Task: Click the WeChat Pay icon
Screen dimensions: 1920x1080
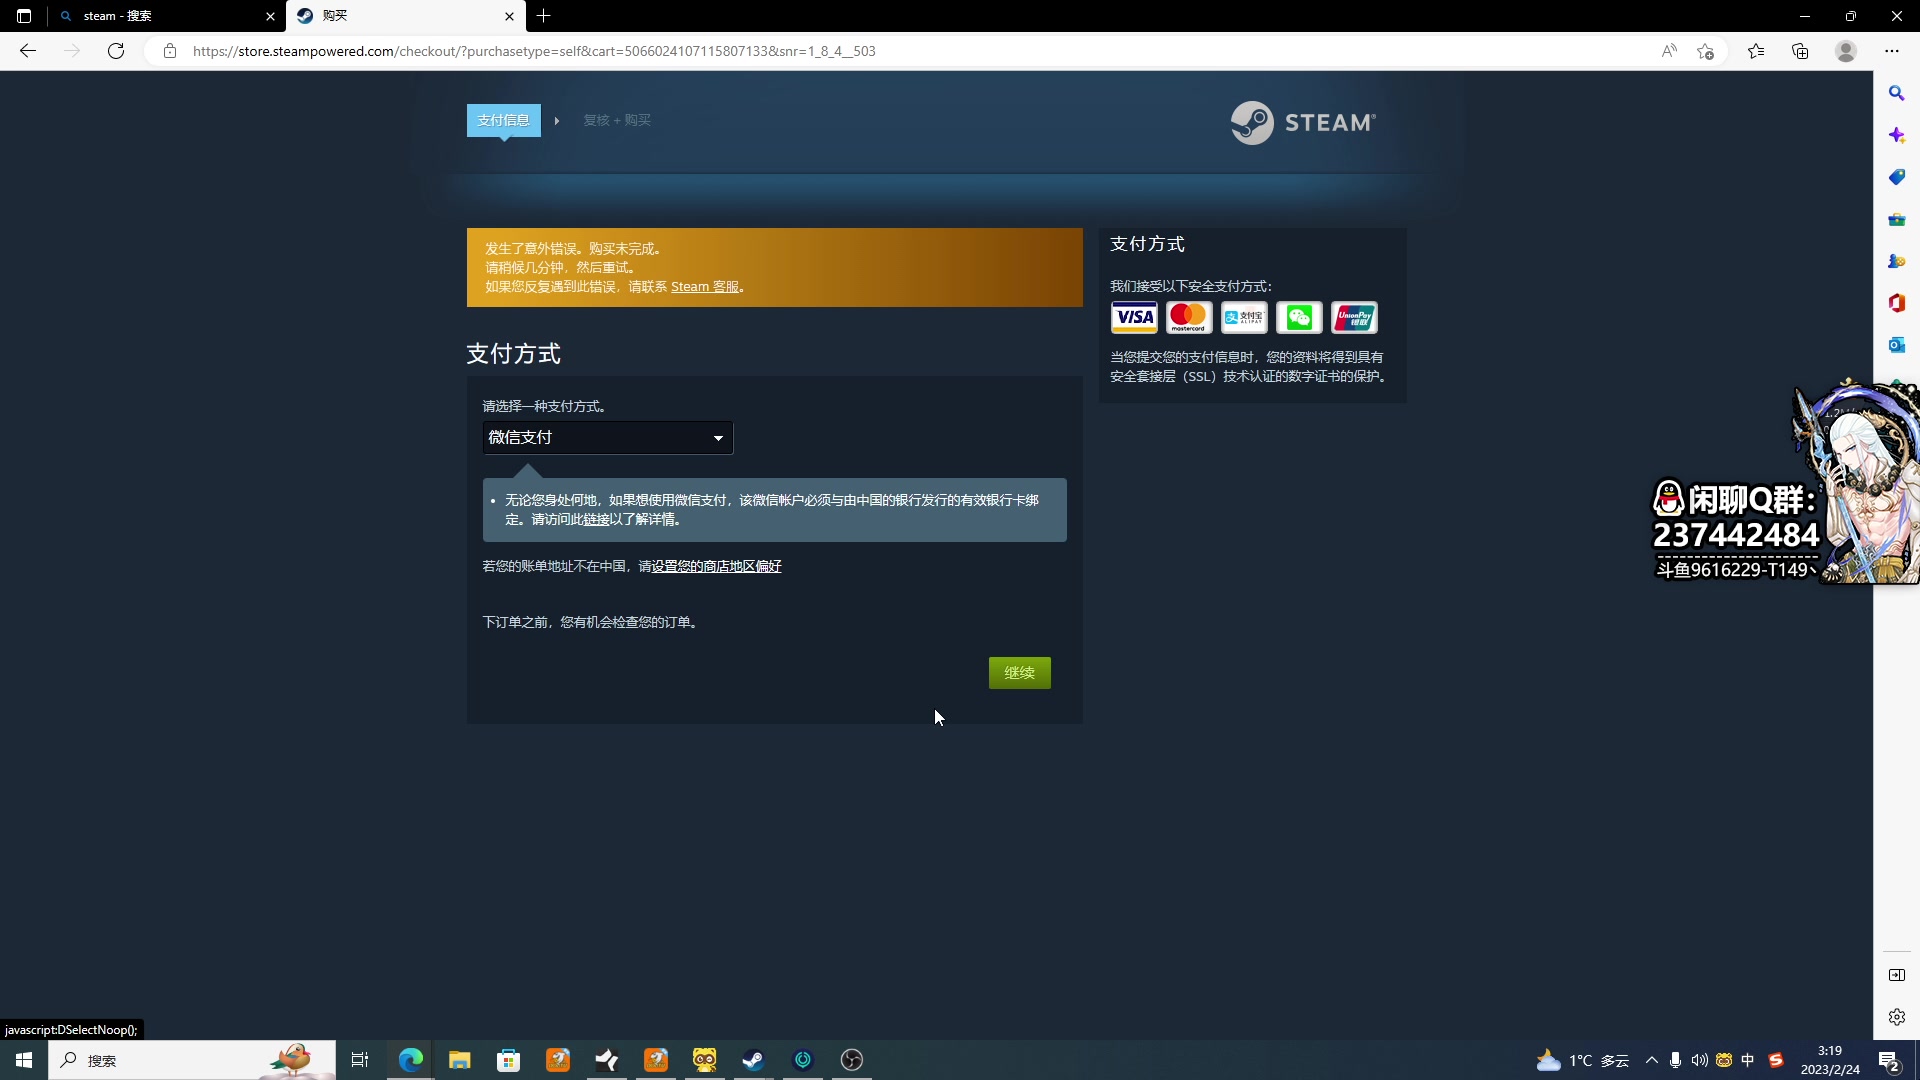Action: (x=1299, y=318)
